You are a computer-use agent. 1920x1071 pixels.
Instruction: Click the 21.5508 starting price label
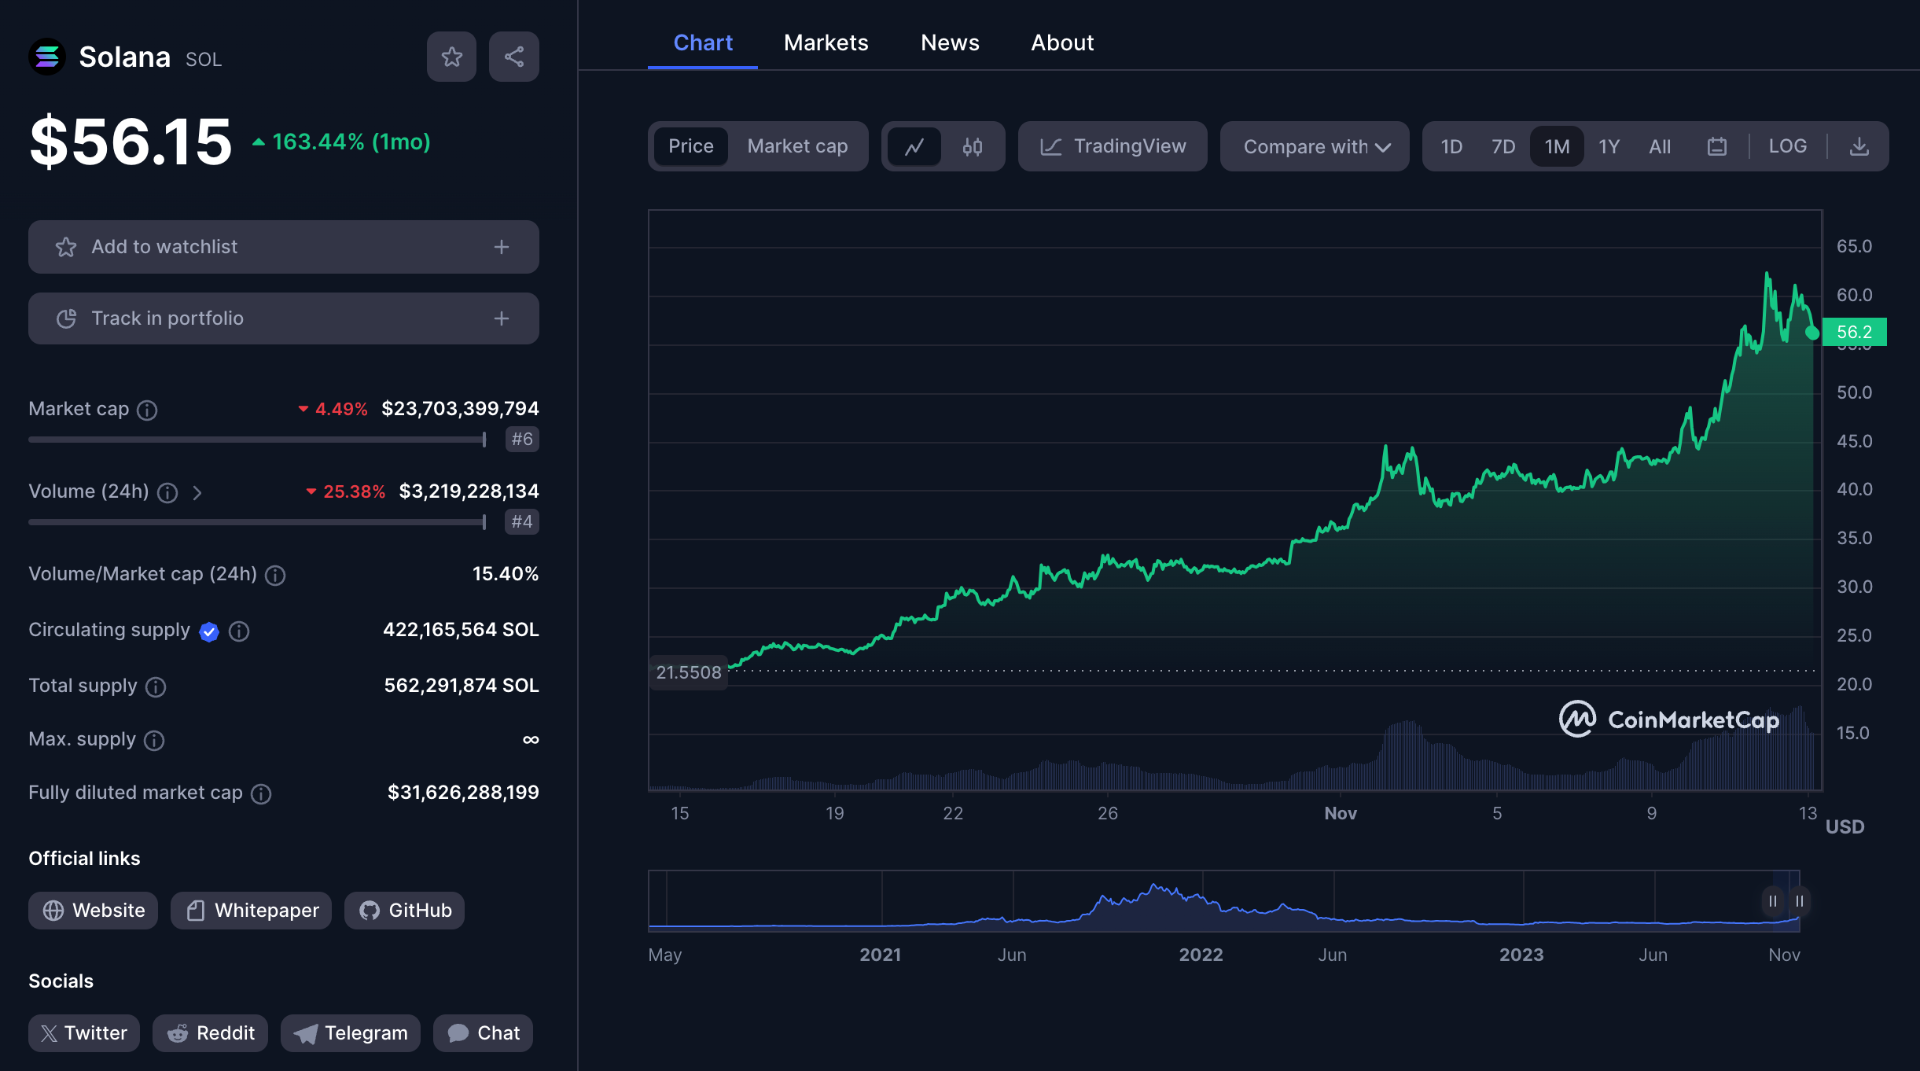tap(688, 672)
